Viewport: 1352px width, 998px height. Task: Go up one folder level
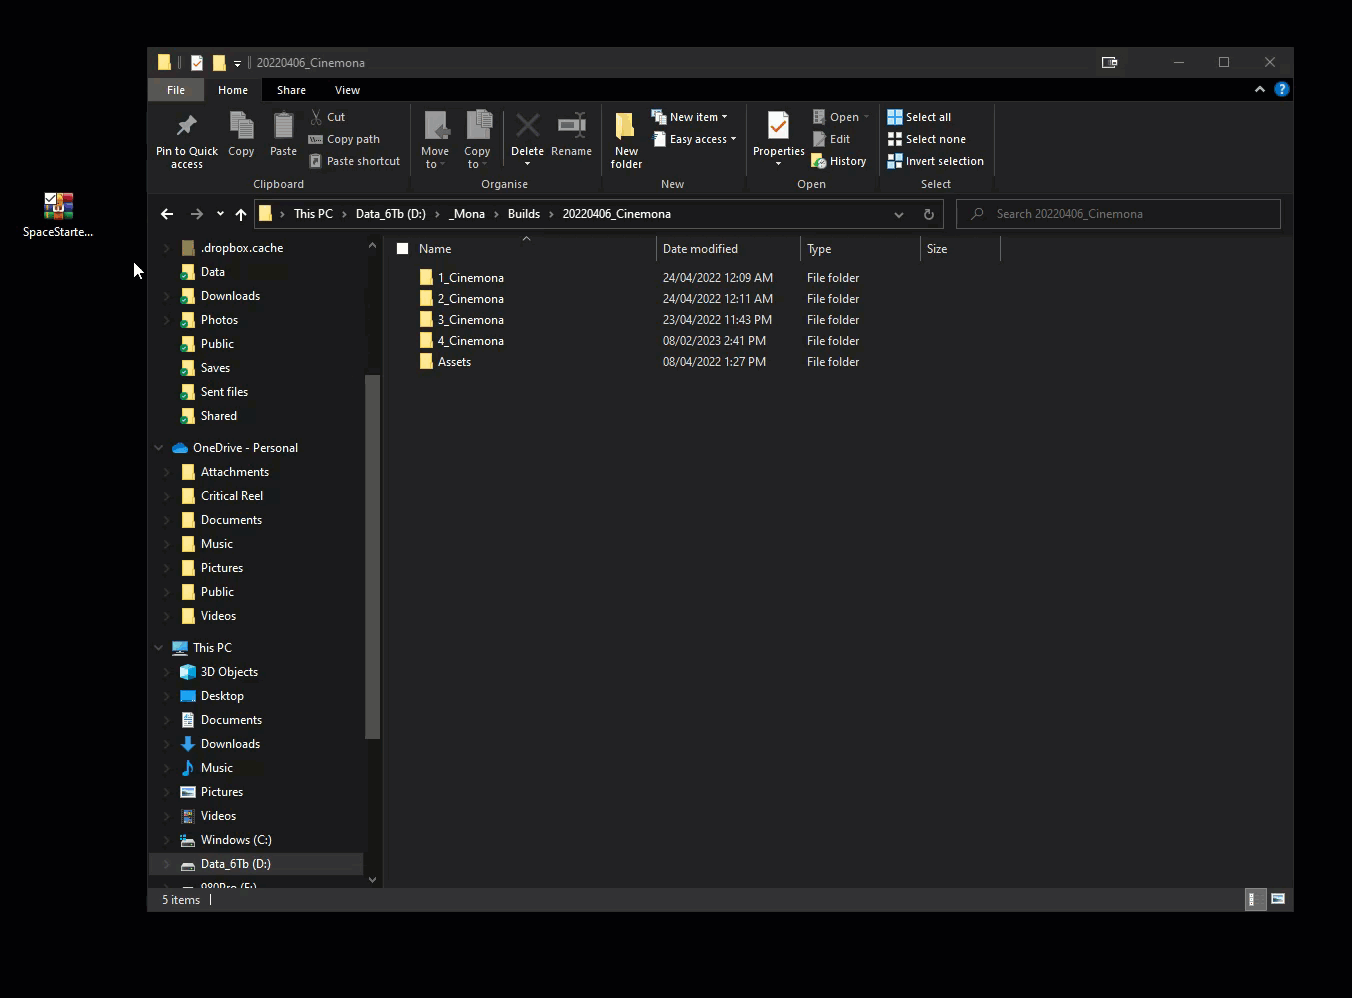click(241, 214)
